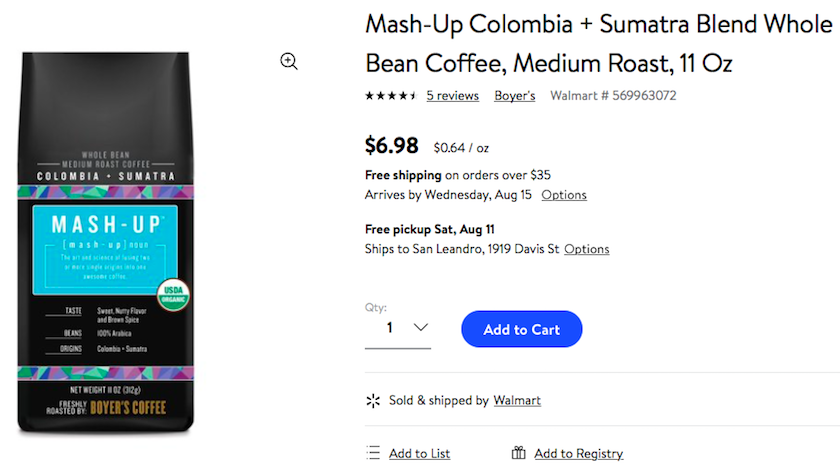The image size is (840, 472).
Task: Click the Walmart spark icon beside Sold & shipped
Action: click(373, 401)
